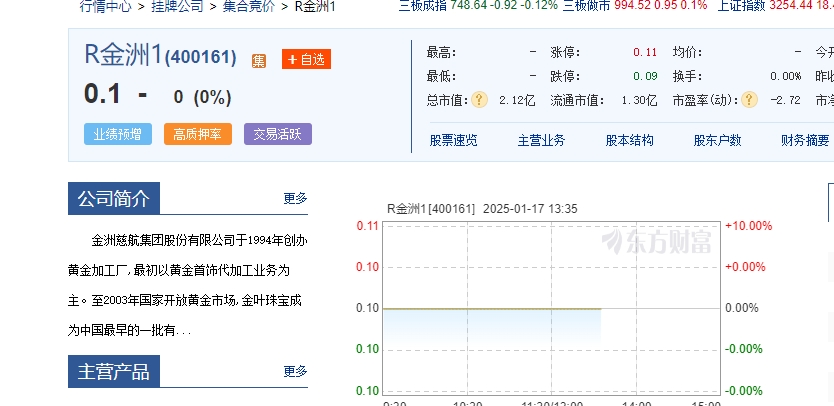Open the 股本结构 tab

[629, 140]
